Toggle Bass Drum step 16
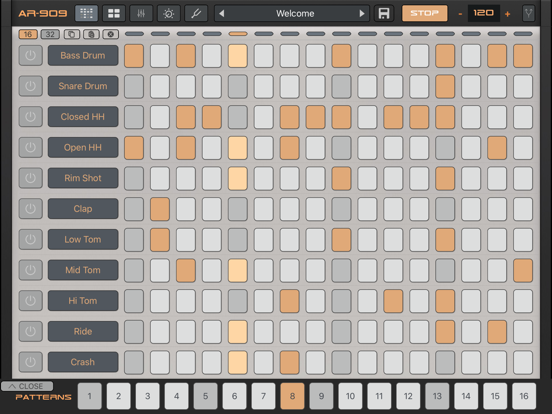The width and height of the screenshot is (552, 414). point(523,56)
